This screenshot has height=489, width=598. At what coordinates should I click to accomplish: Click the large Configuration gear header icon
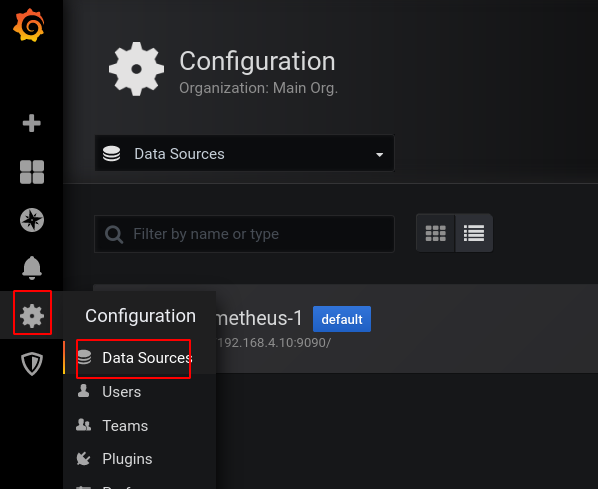[x=137, y=69]
